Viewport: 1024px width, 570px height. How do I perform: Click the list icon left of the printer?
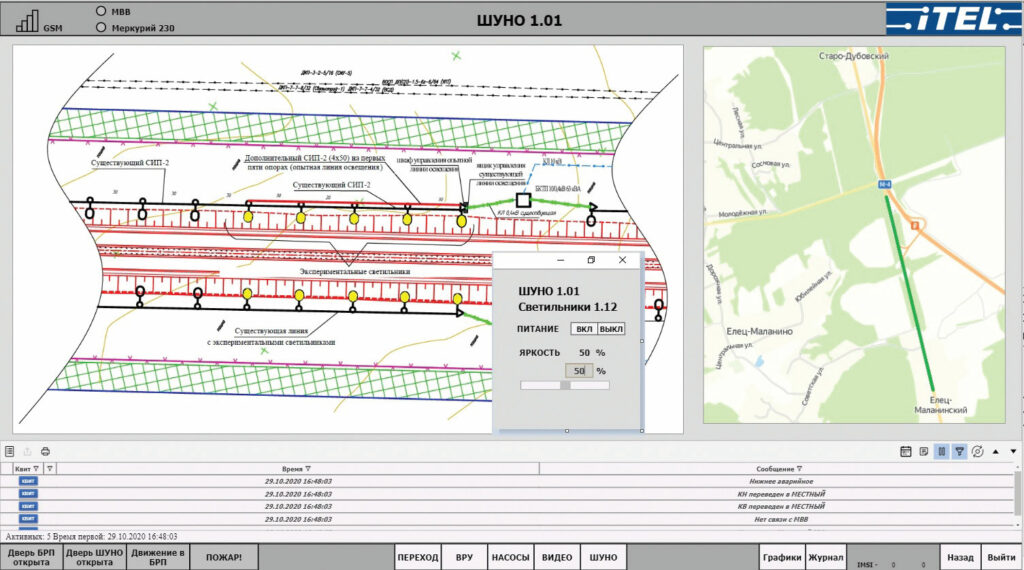tap(9, 452)
